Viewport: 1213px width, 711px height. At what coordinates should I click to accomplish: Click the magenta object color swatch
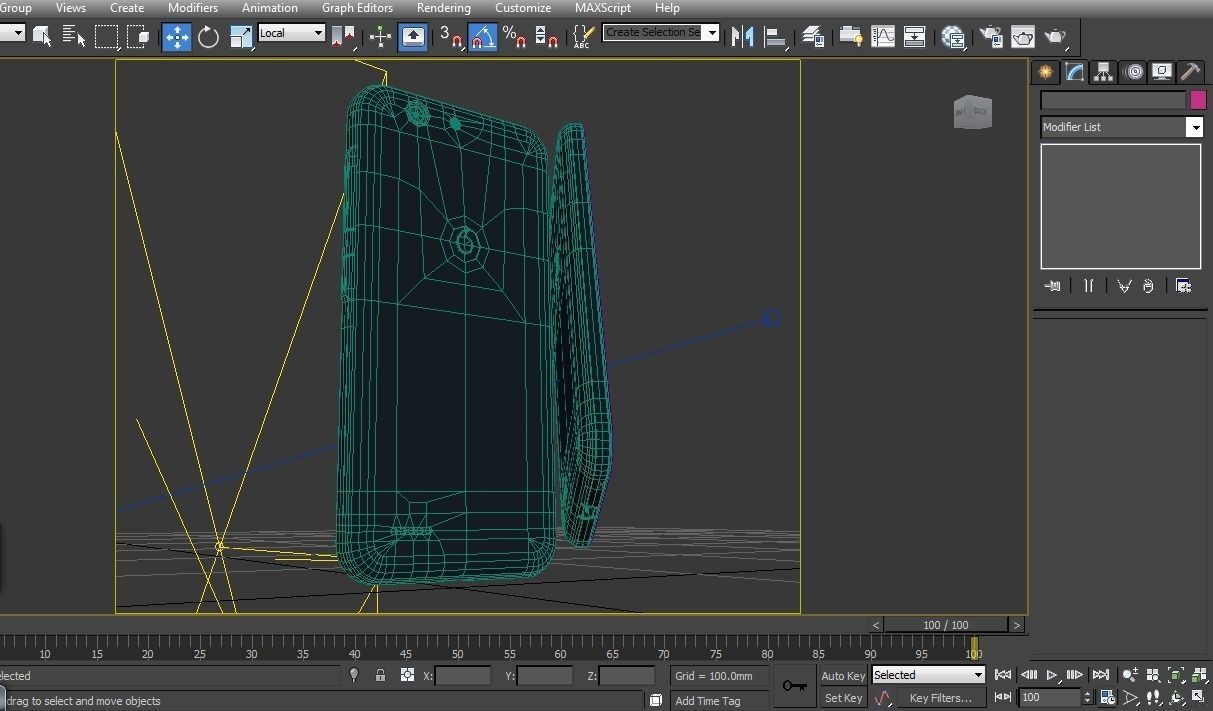point(1198,100)
